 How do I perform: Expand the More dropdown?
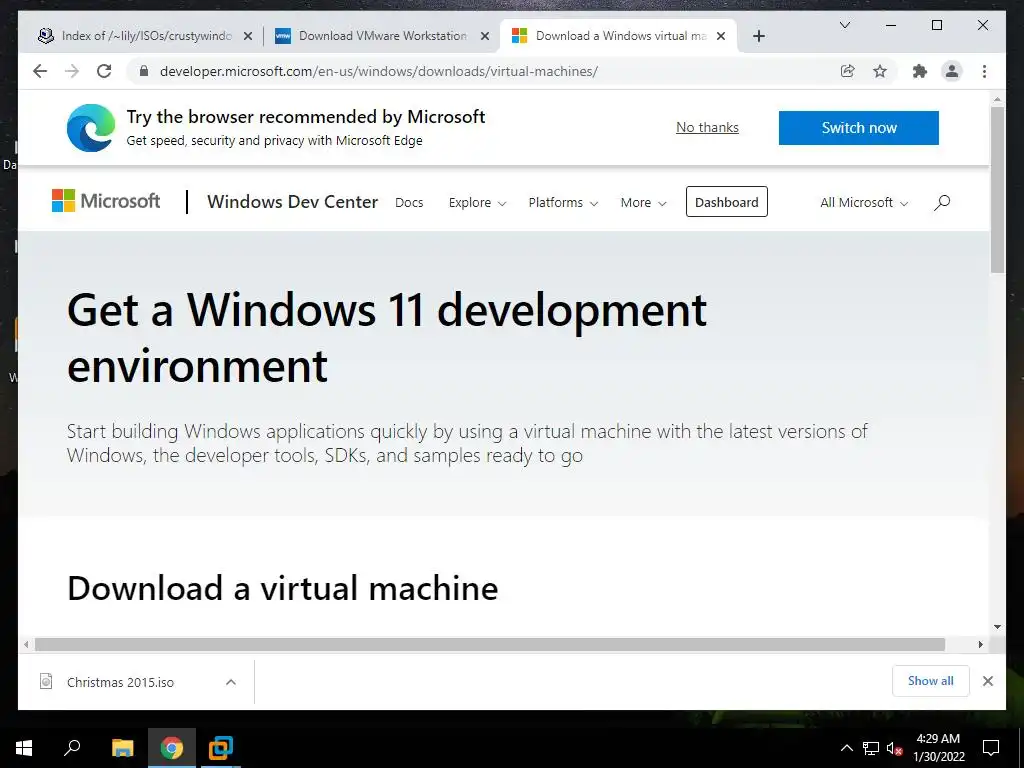643,202
